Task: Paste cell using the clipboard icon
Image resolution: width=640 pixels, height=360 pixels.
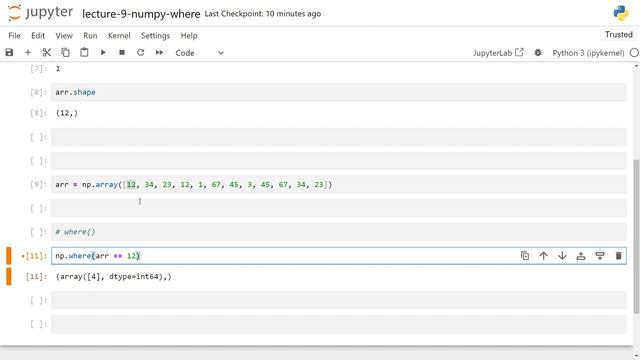Action: [84, 53]
